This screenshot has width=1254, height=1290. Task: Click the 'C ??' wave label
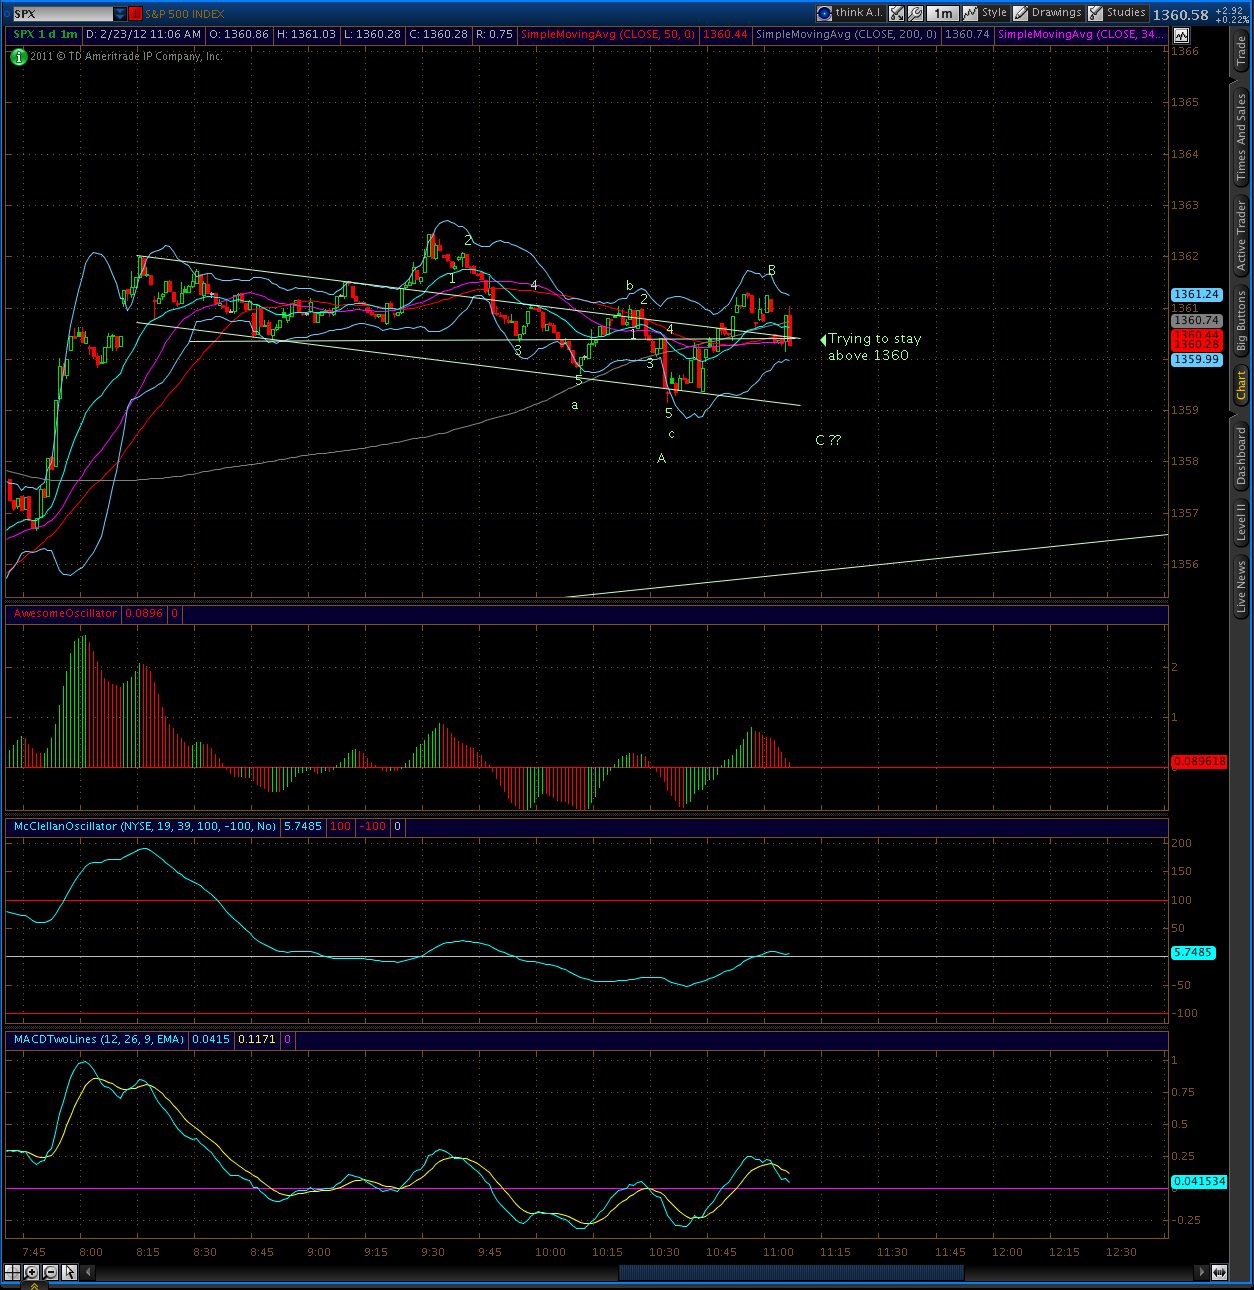(x=828, y=440)
